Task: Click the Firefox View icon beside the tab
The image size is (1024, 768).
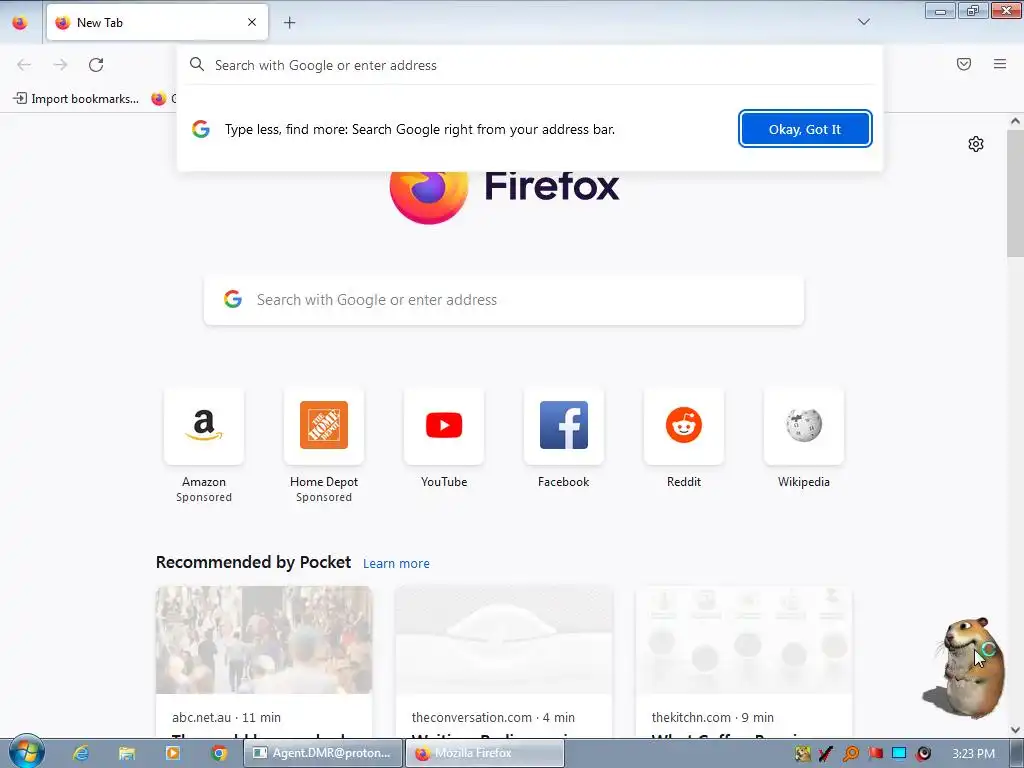Action: 20,22
